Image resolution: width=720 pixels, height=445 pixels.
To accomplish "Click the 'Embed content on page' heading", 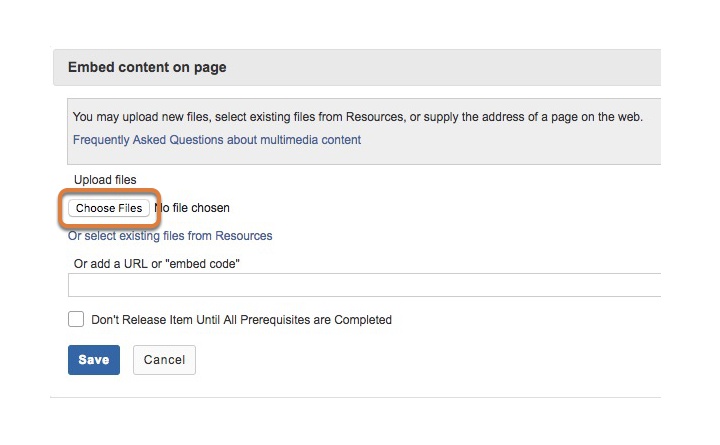I will click(147, 67).
